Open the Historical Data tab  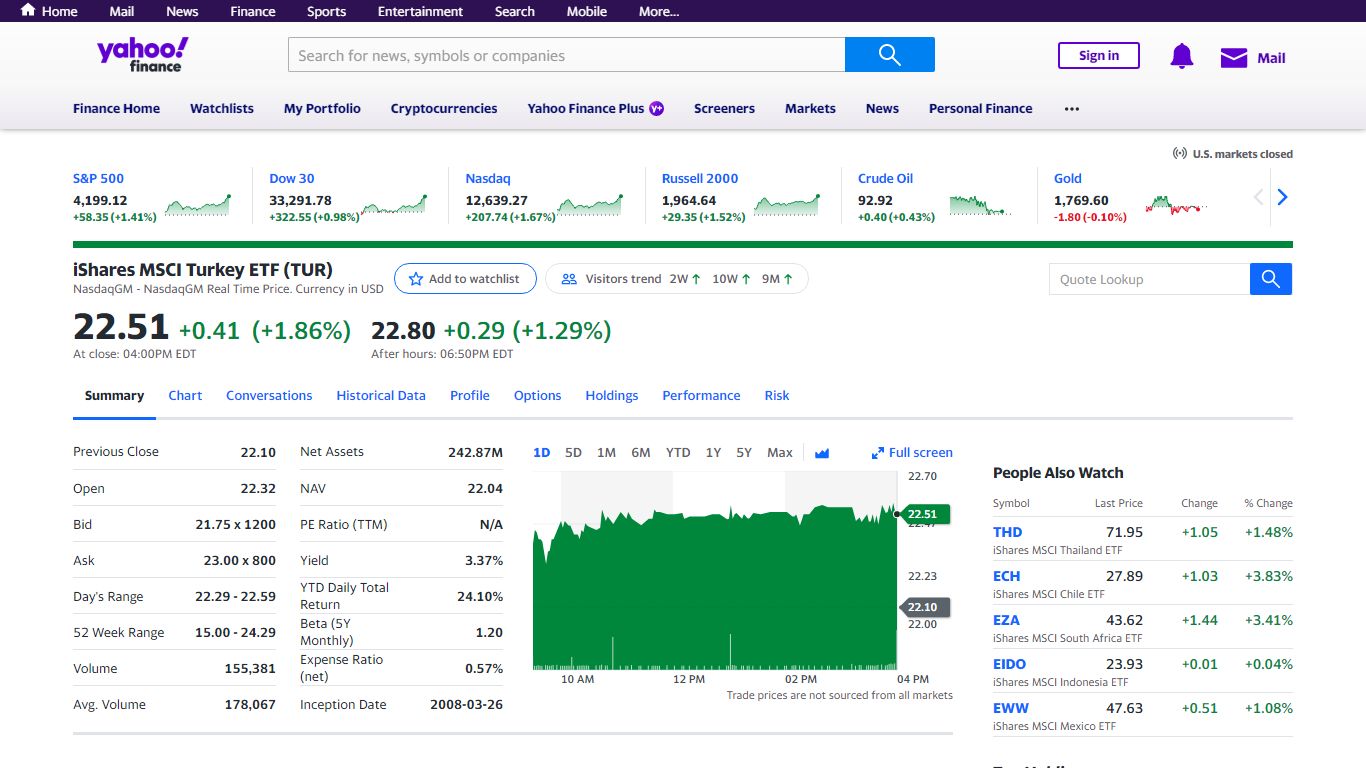381,396
